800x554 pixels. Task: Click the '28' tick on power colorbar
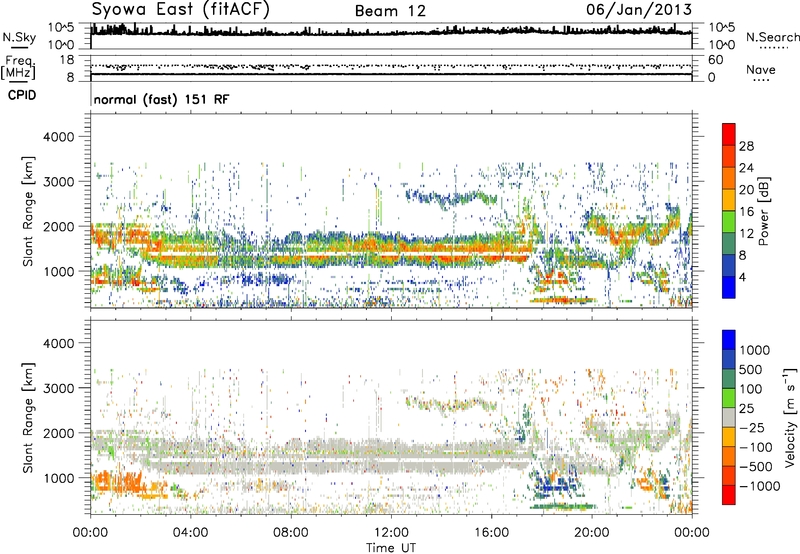746,146
